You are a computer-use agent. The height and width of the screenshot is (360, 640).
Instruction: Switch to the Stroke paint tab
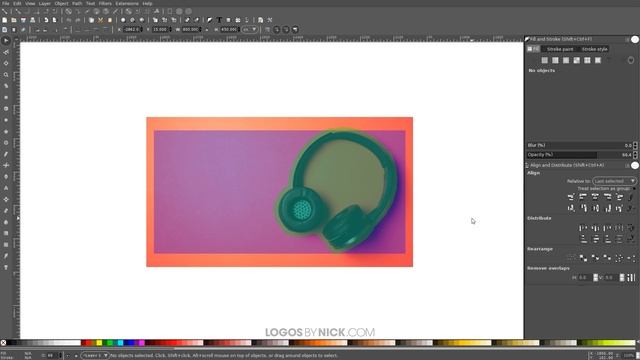coord(560,49)
